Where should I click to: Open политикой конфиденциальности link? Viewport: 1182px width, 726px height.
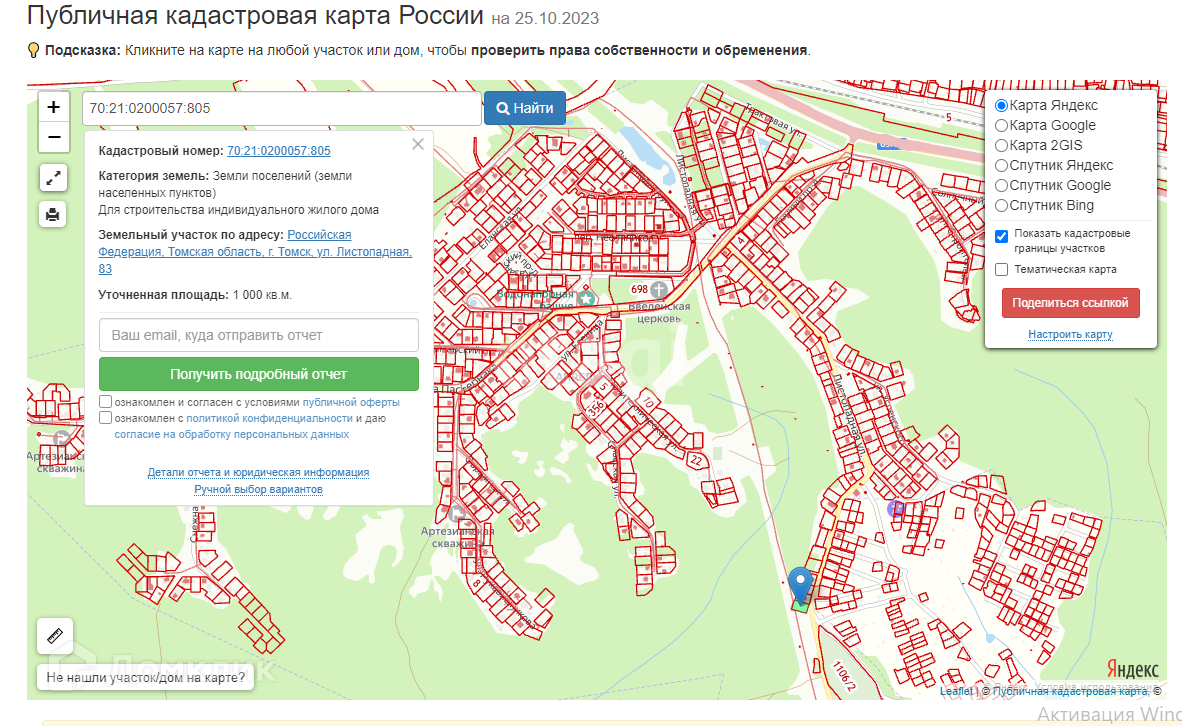tap(269, 418)
